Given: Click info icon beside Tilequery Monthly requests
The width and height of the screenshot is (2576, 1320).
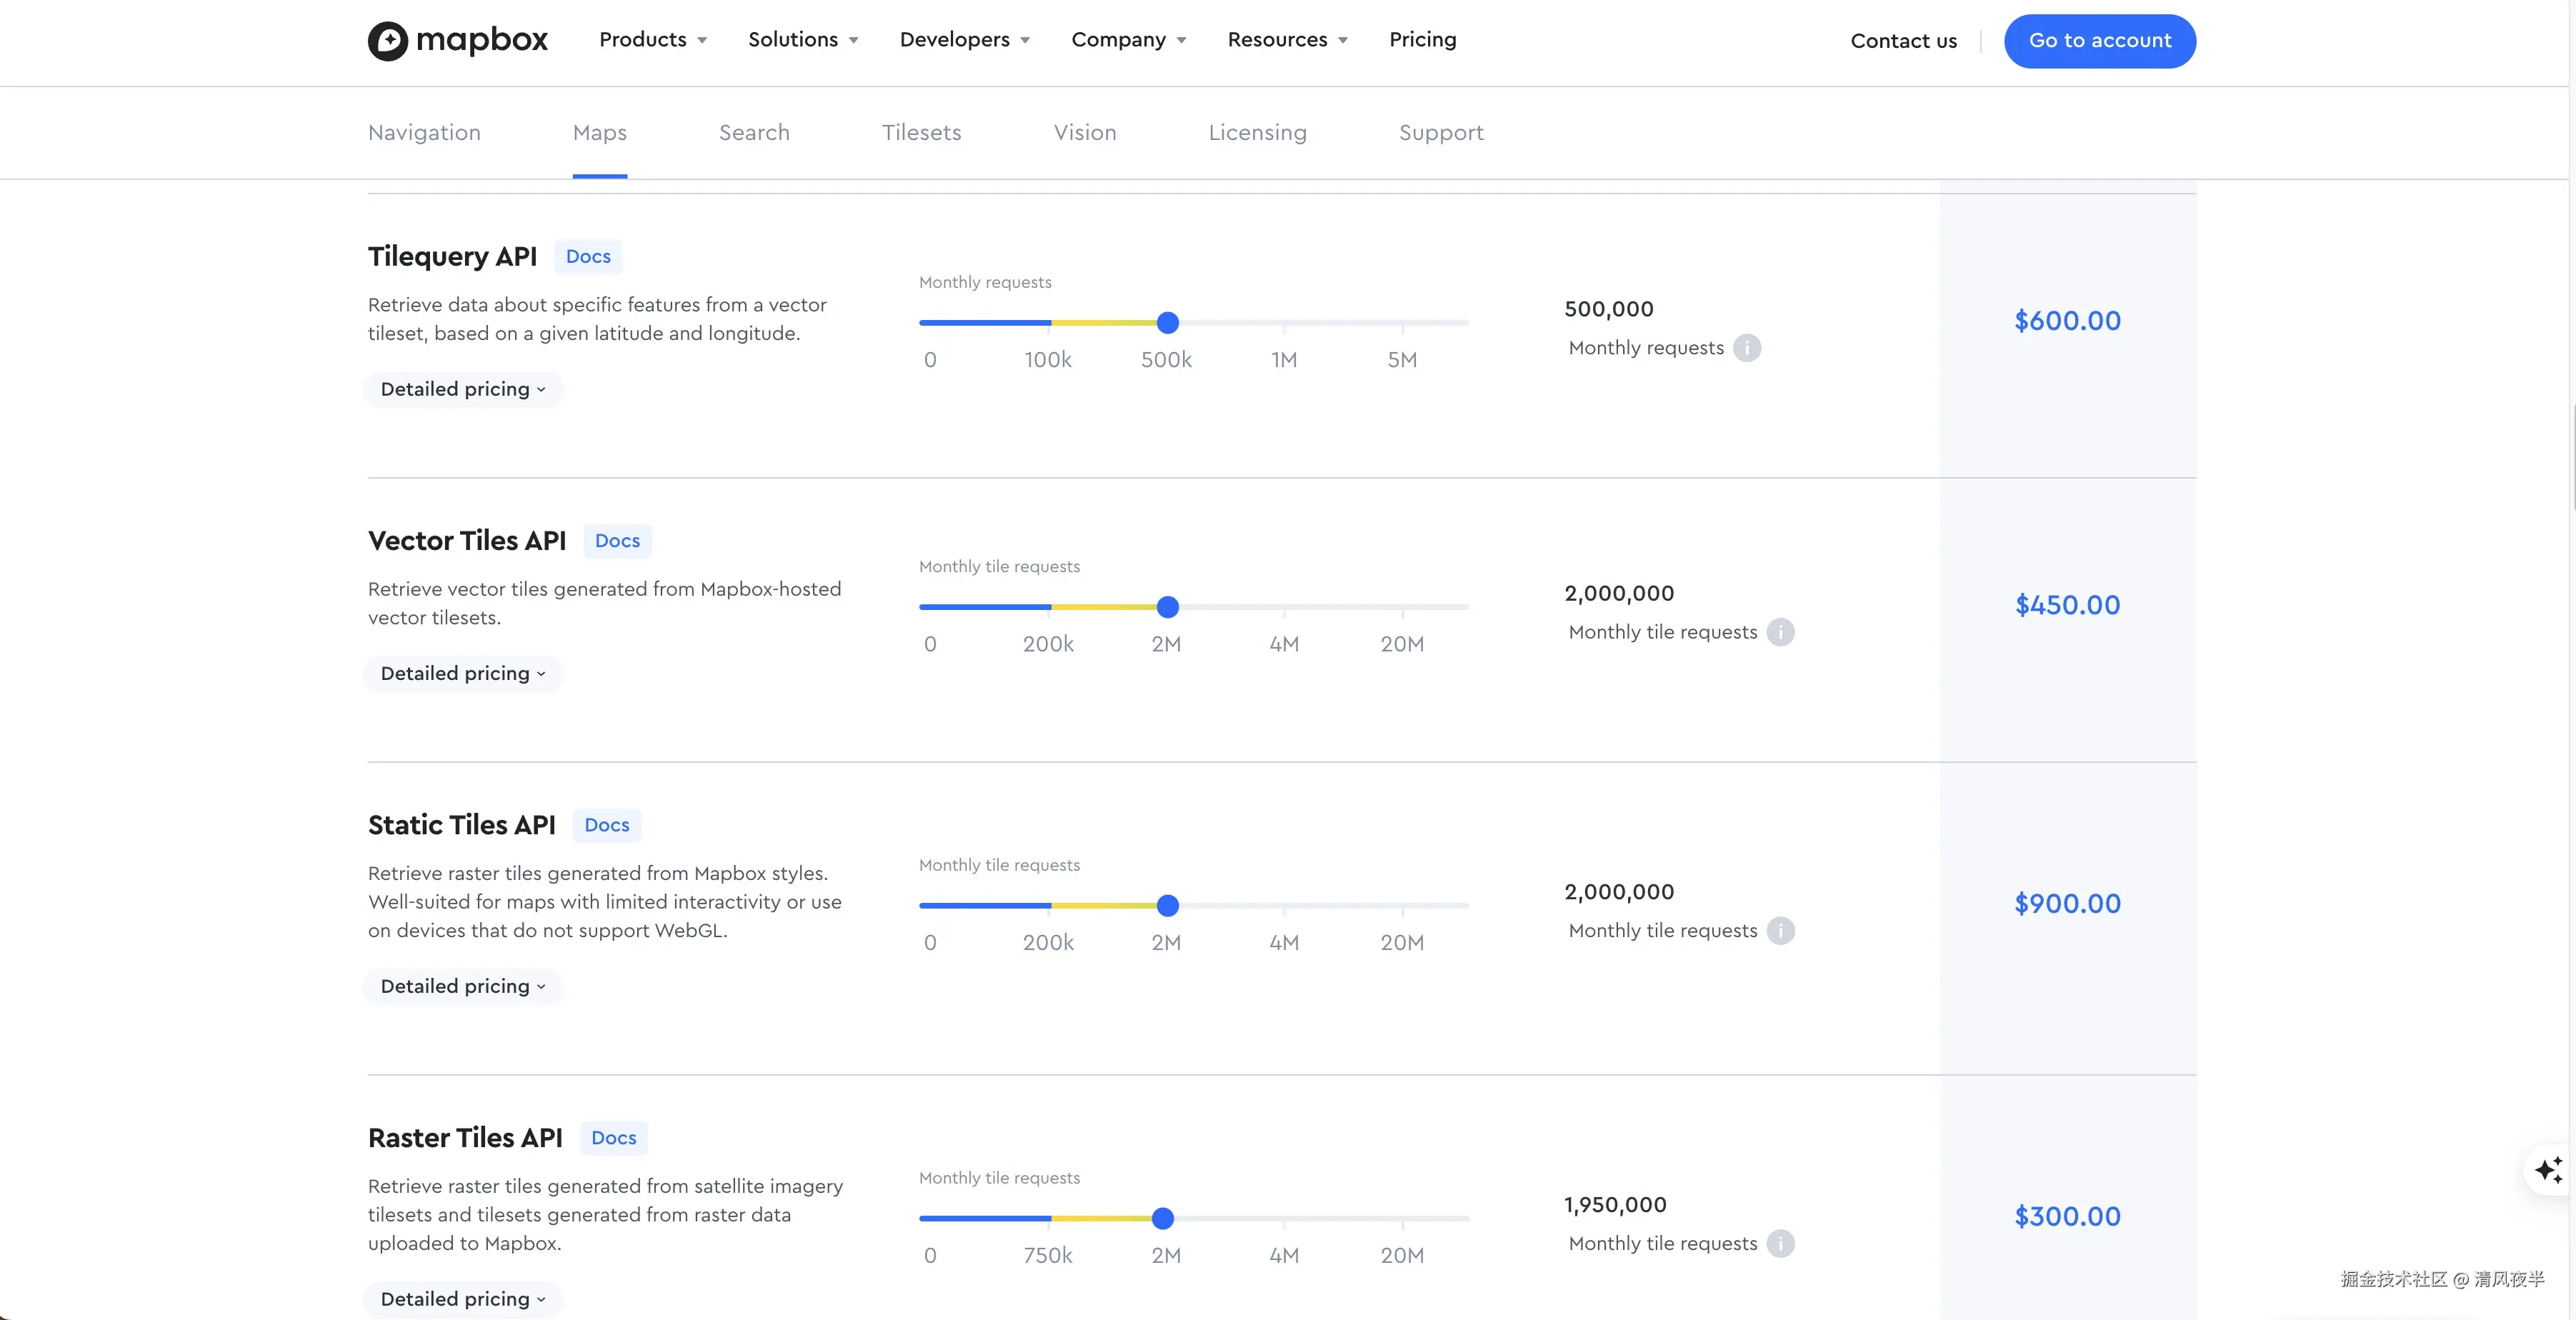Looking at the screenshot, I should [x=1746, y=348].
